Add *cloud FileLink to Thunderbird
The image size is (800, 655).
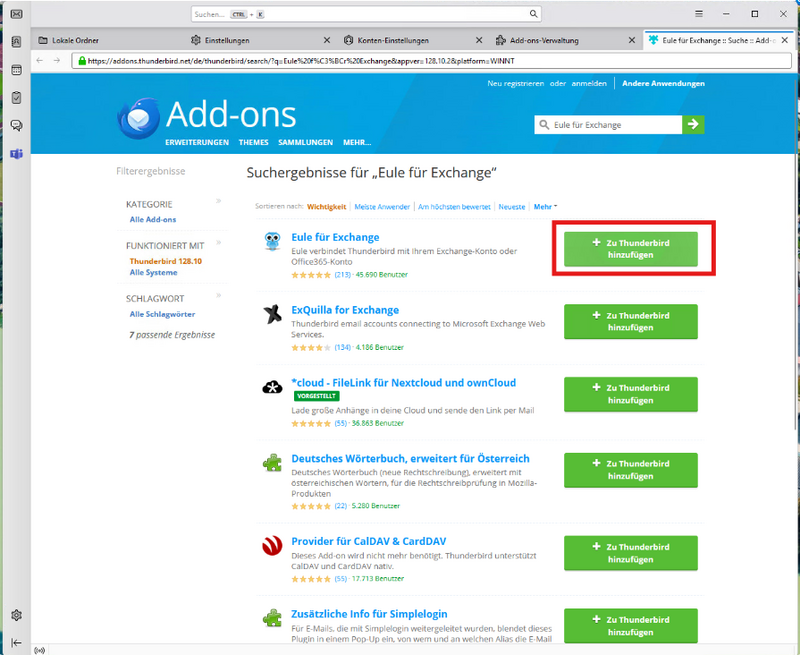tap(631, 394)
